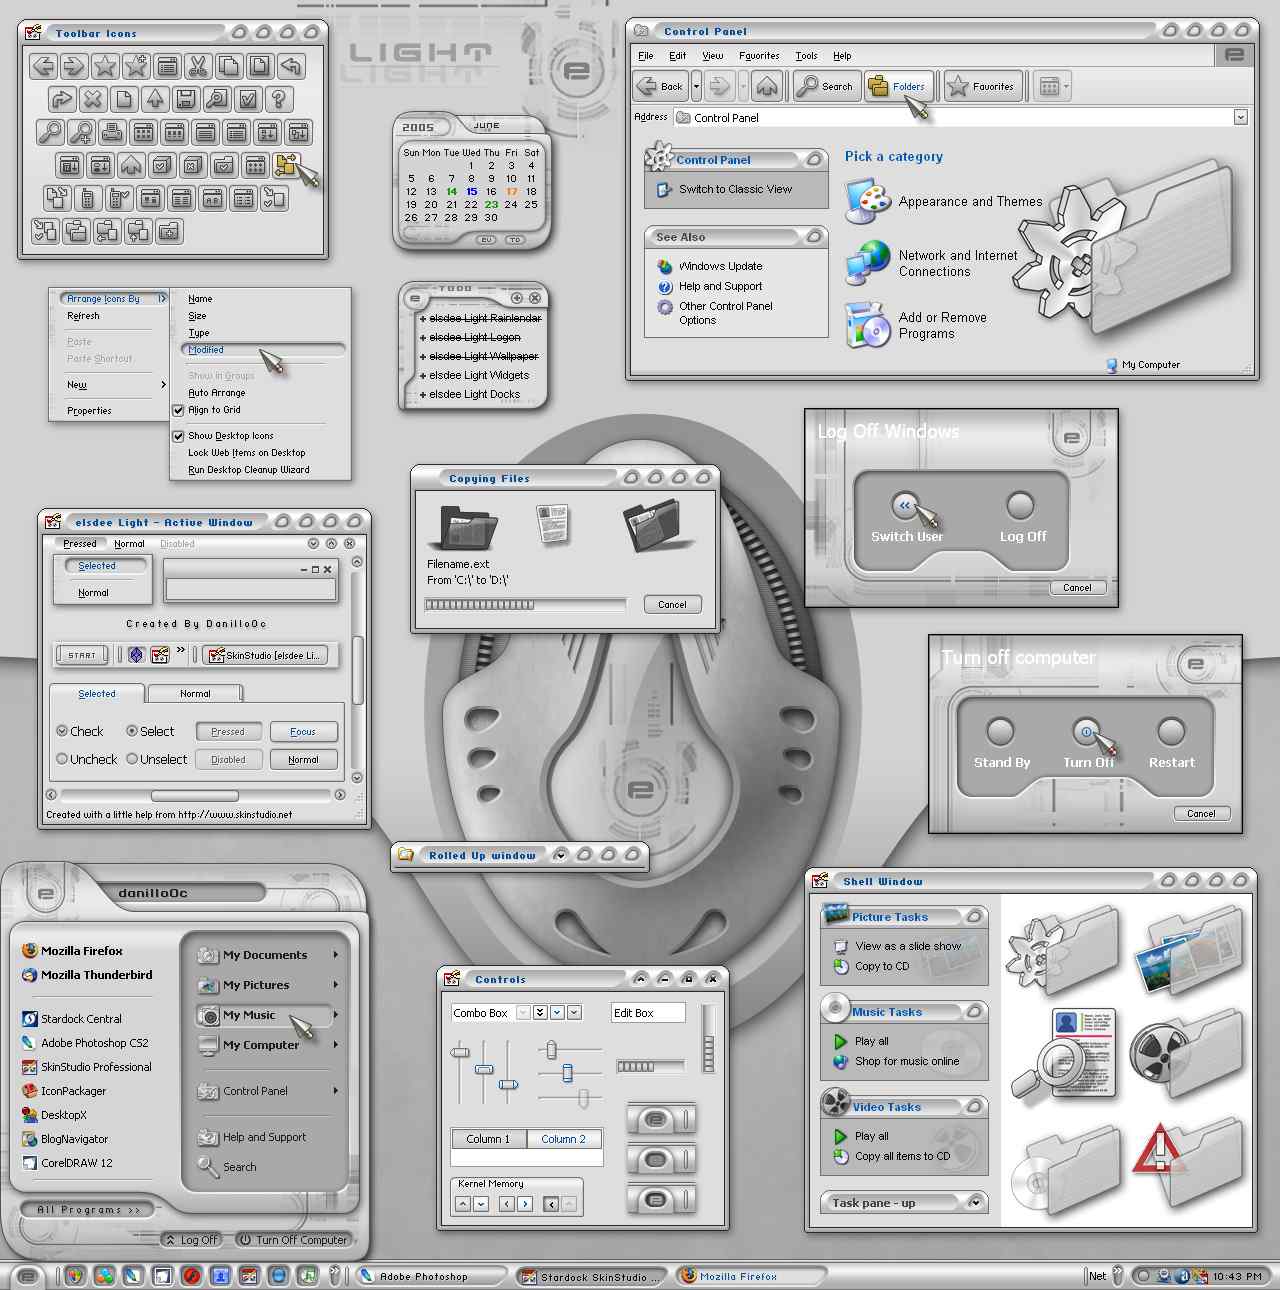Screen dimensions: 1280x1290
Task: Collapse the Music Tasks pane
Action: click(x=974, y=1011)
